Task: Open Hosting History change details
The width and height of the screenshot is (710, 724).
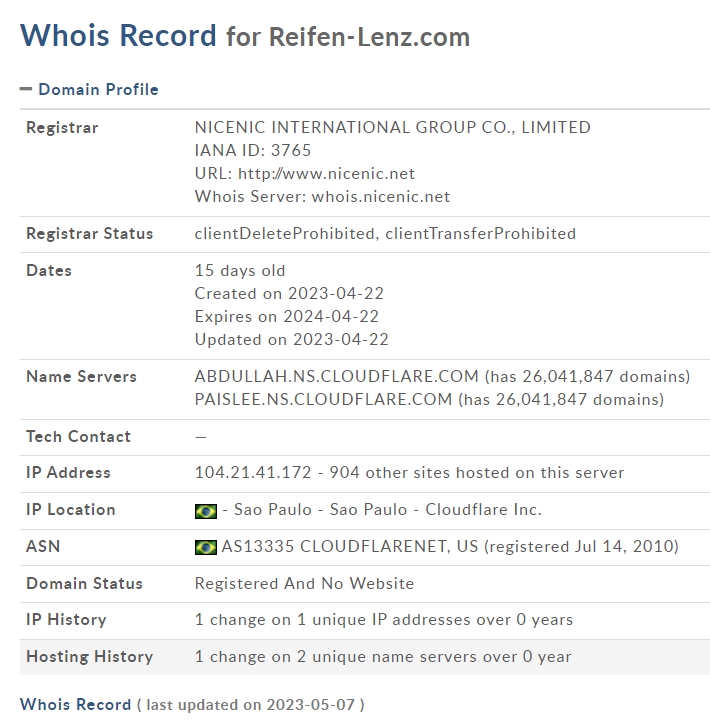Action: [x=383, y=657]
